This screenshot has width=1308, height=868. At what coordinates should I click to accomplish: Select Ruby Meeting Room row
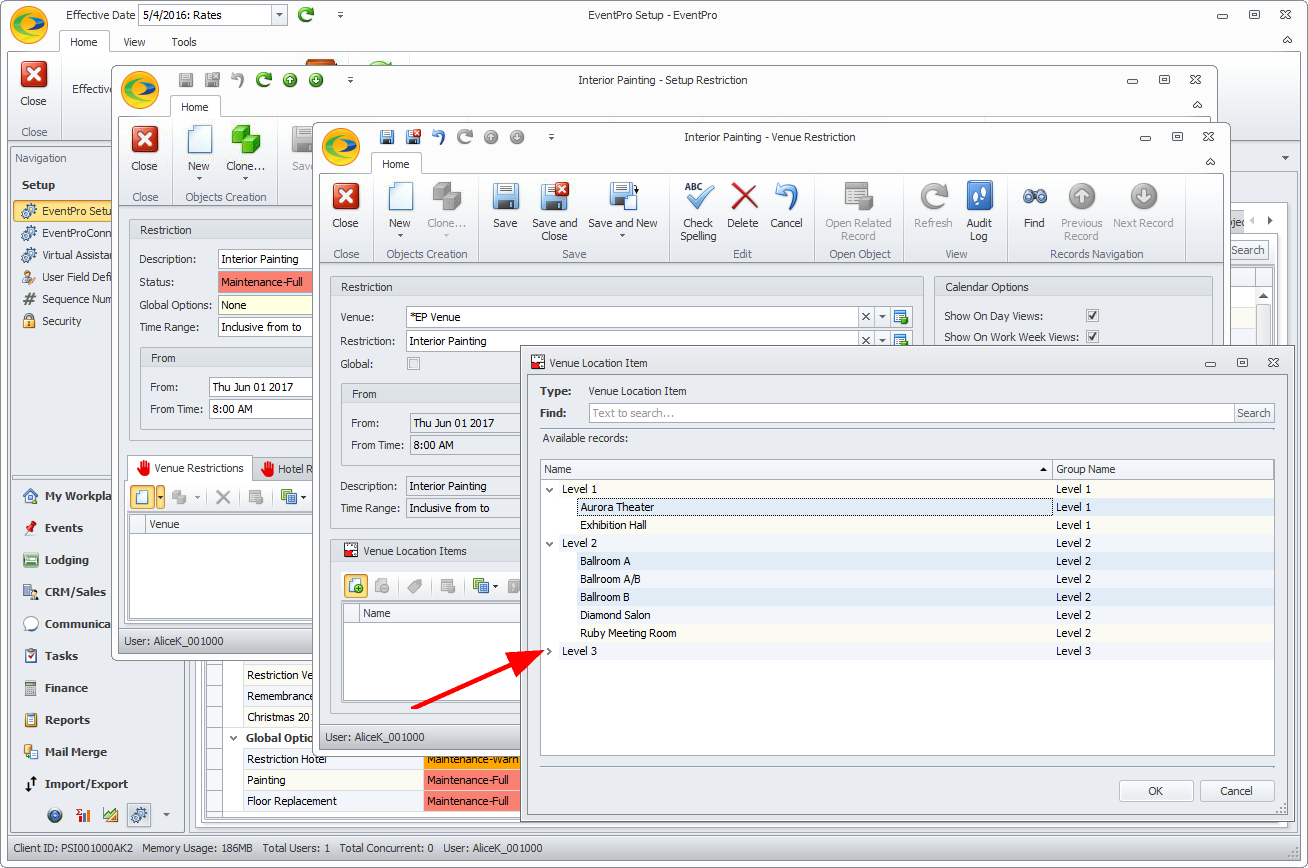pos(907,633)
